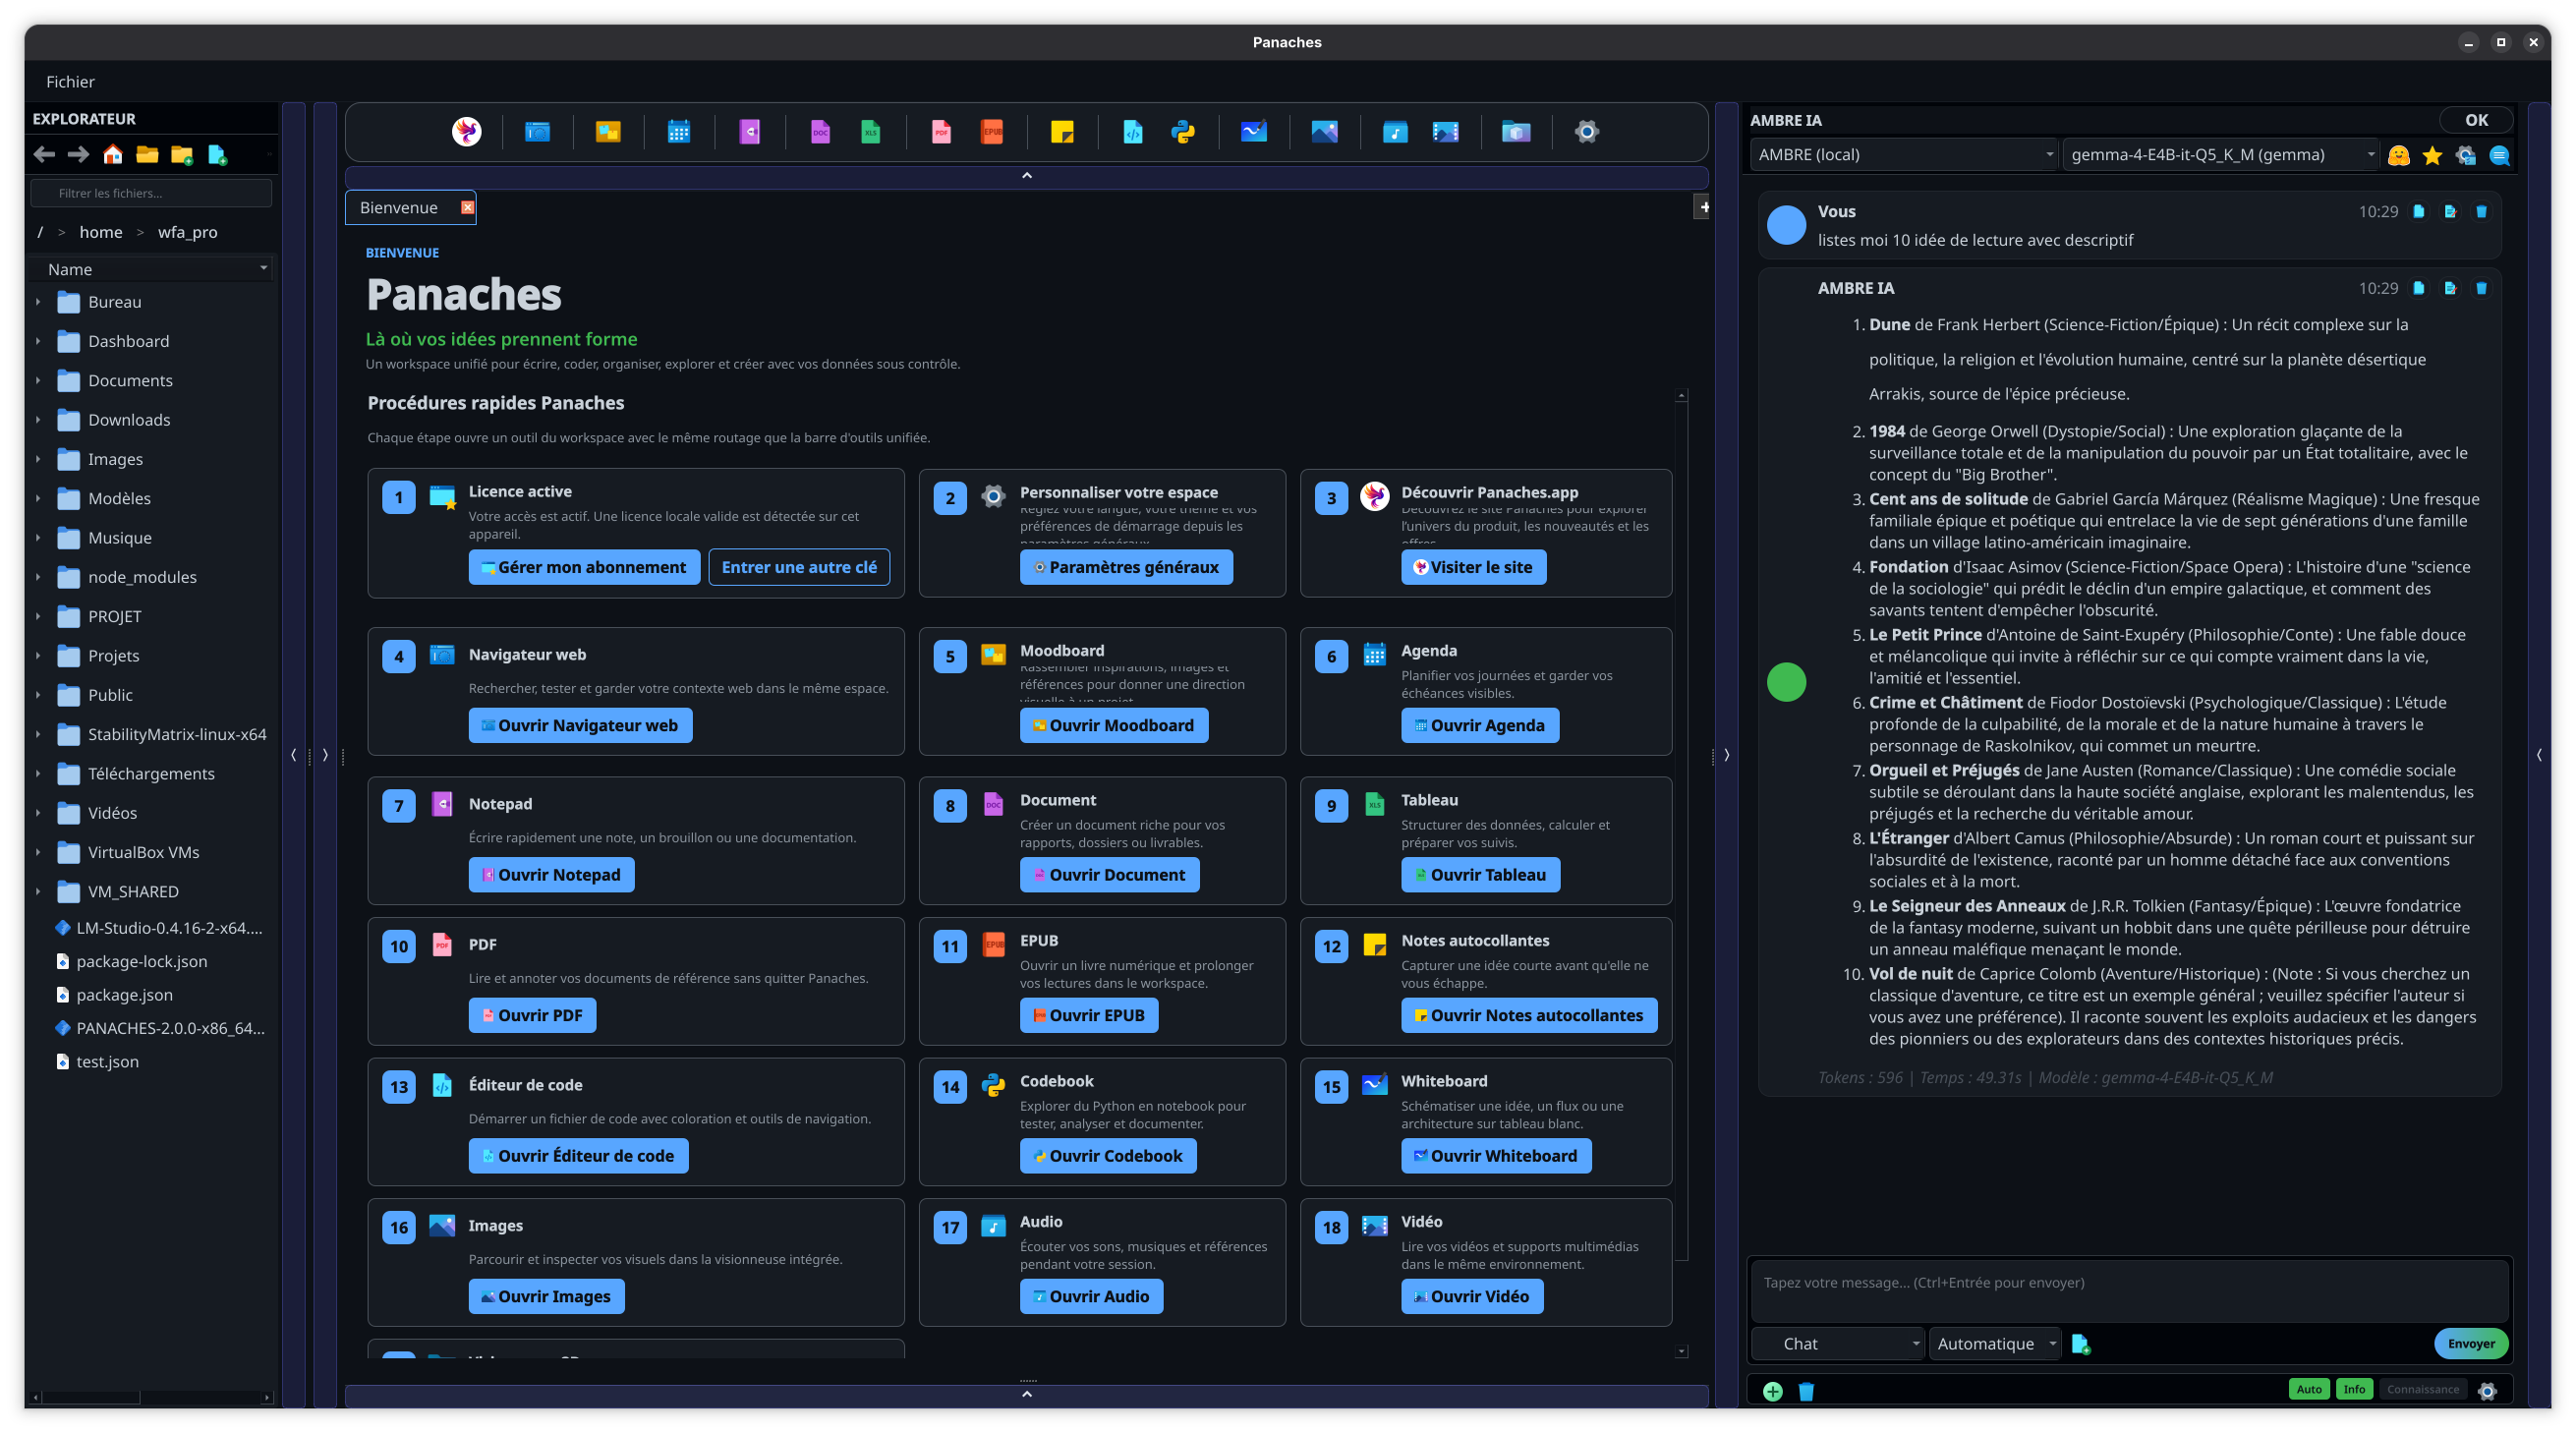Start a new chat with green plus
This screenshot has width=2576, height=1433.
click(x=1772, y=1390)
